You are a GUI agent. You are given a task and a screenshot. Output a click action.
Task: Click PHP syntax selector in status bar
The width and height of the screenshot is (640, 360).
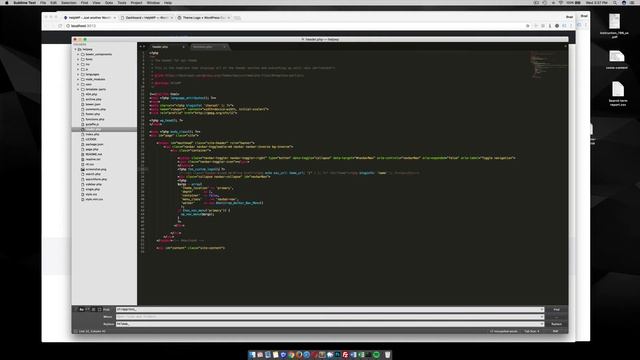click(555, 331)
